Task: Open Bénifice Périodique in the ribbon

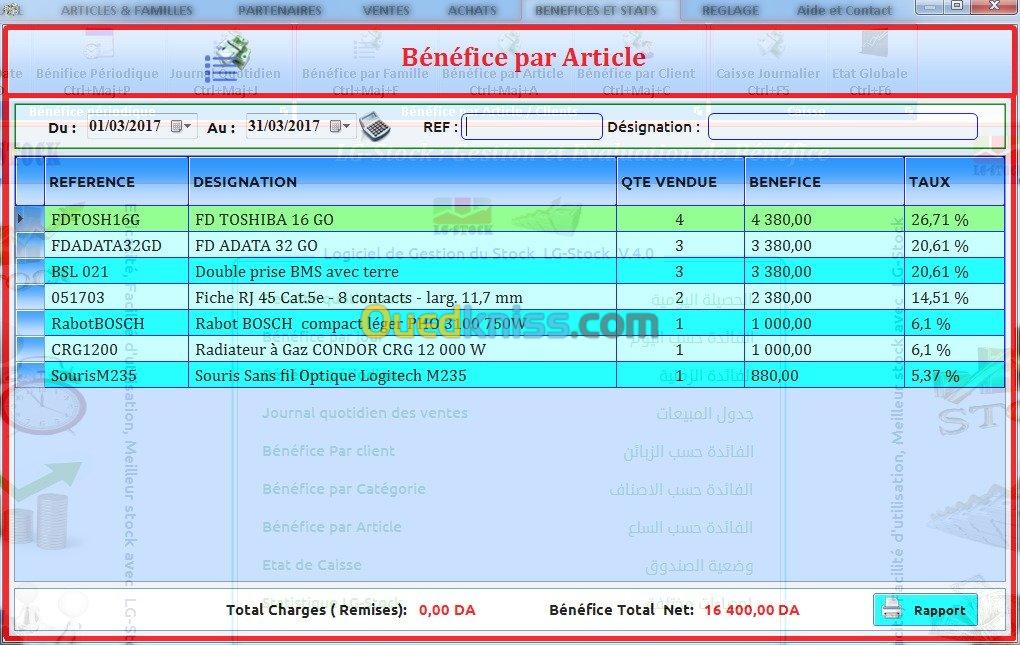Action: point(98,65)
